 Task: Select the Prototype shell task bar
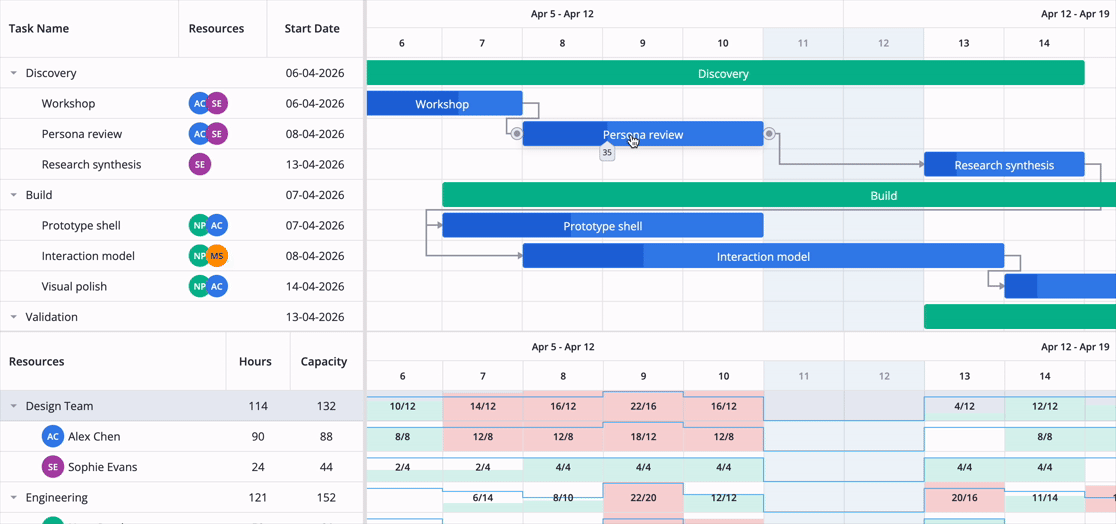click(x=603, y=226)
